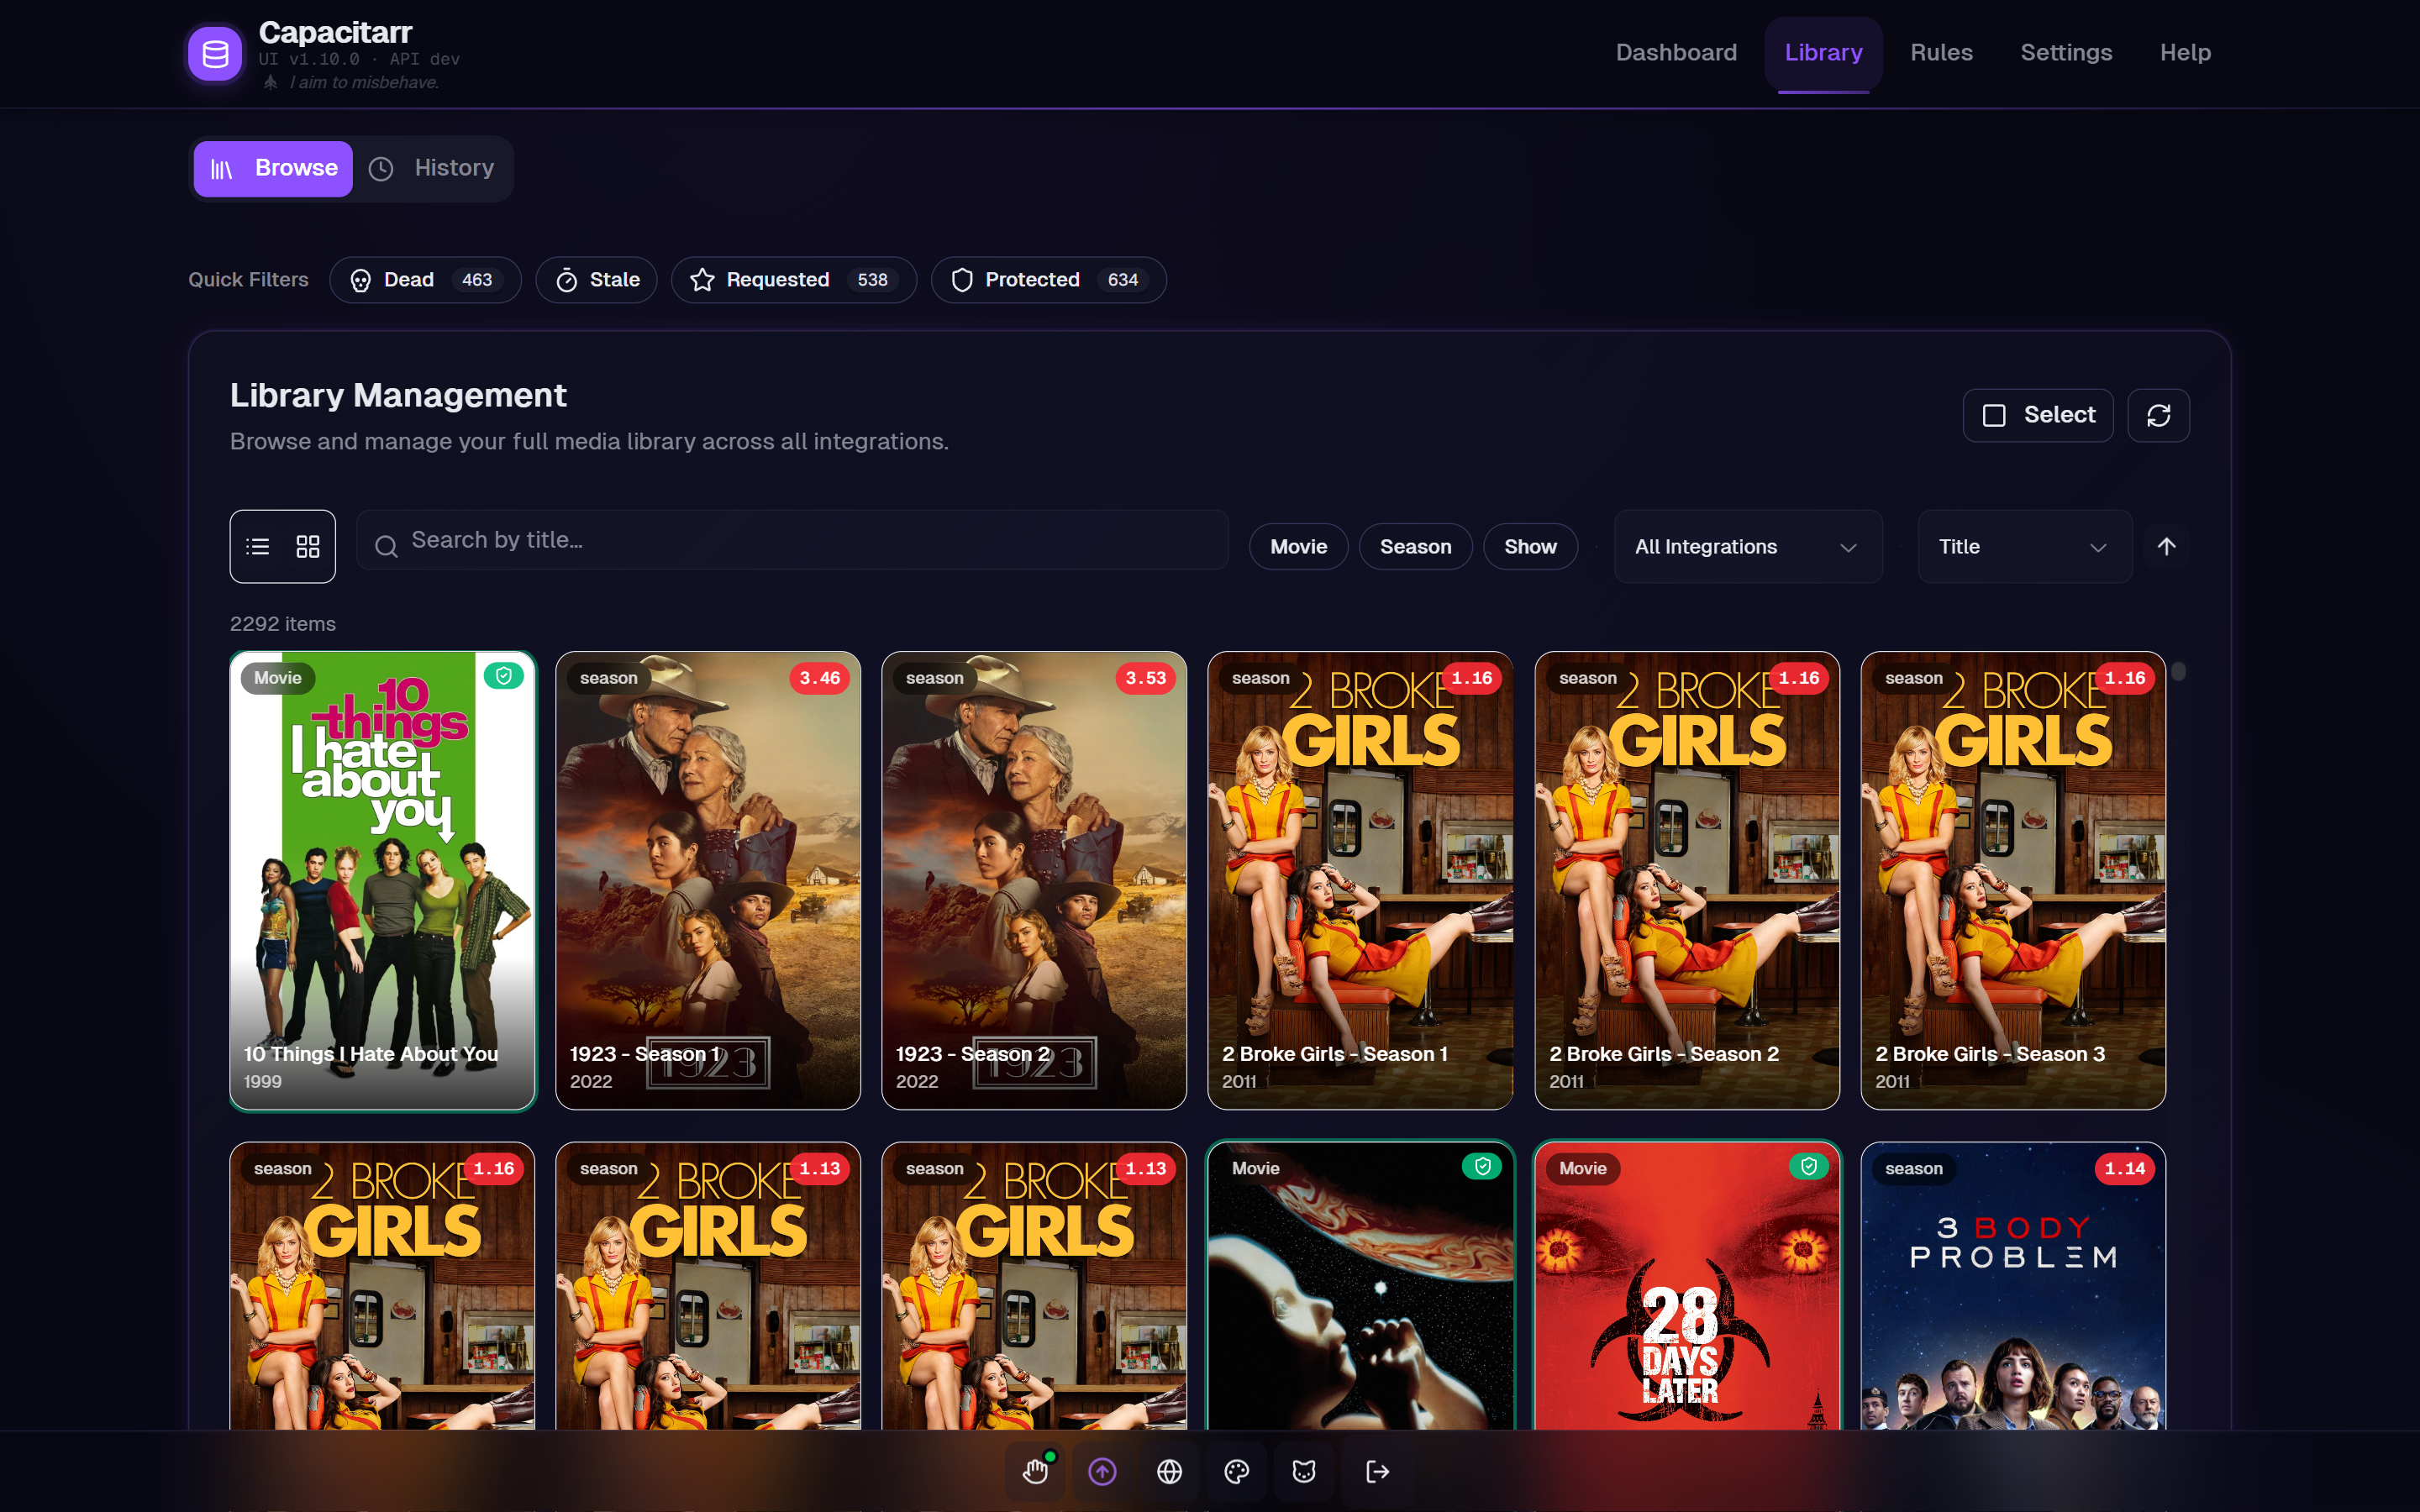
Task: Click the "I aim to misbehave." tagline
Action: tap(364, 82)
